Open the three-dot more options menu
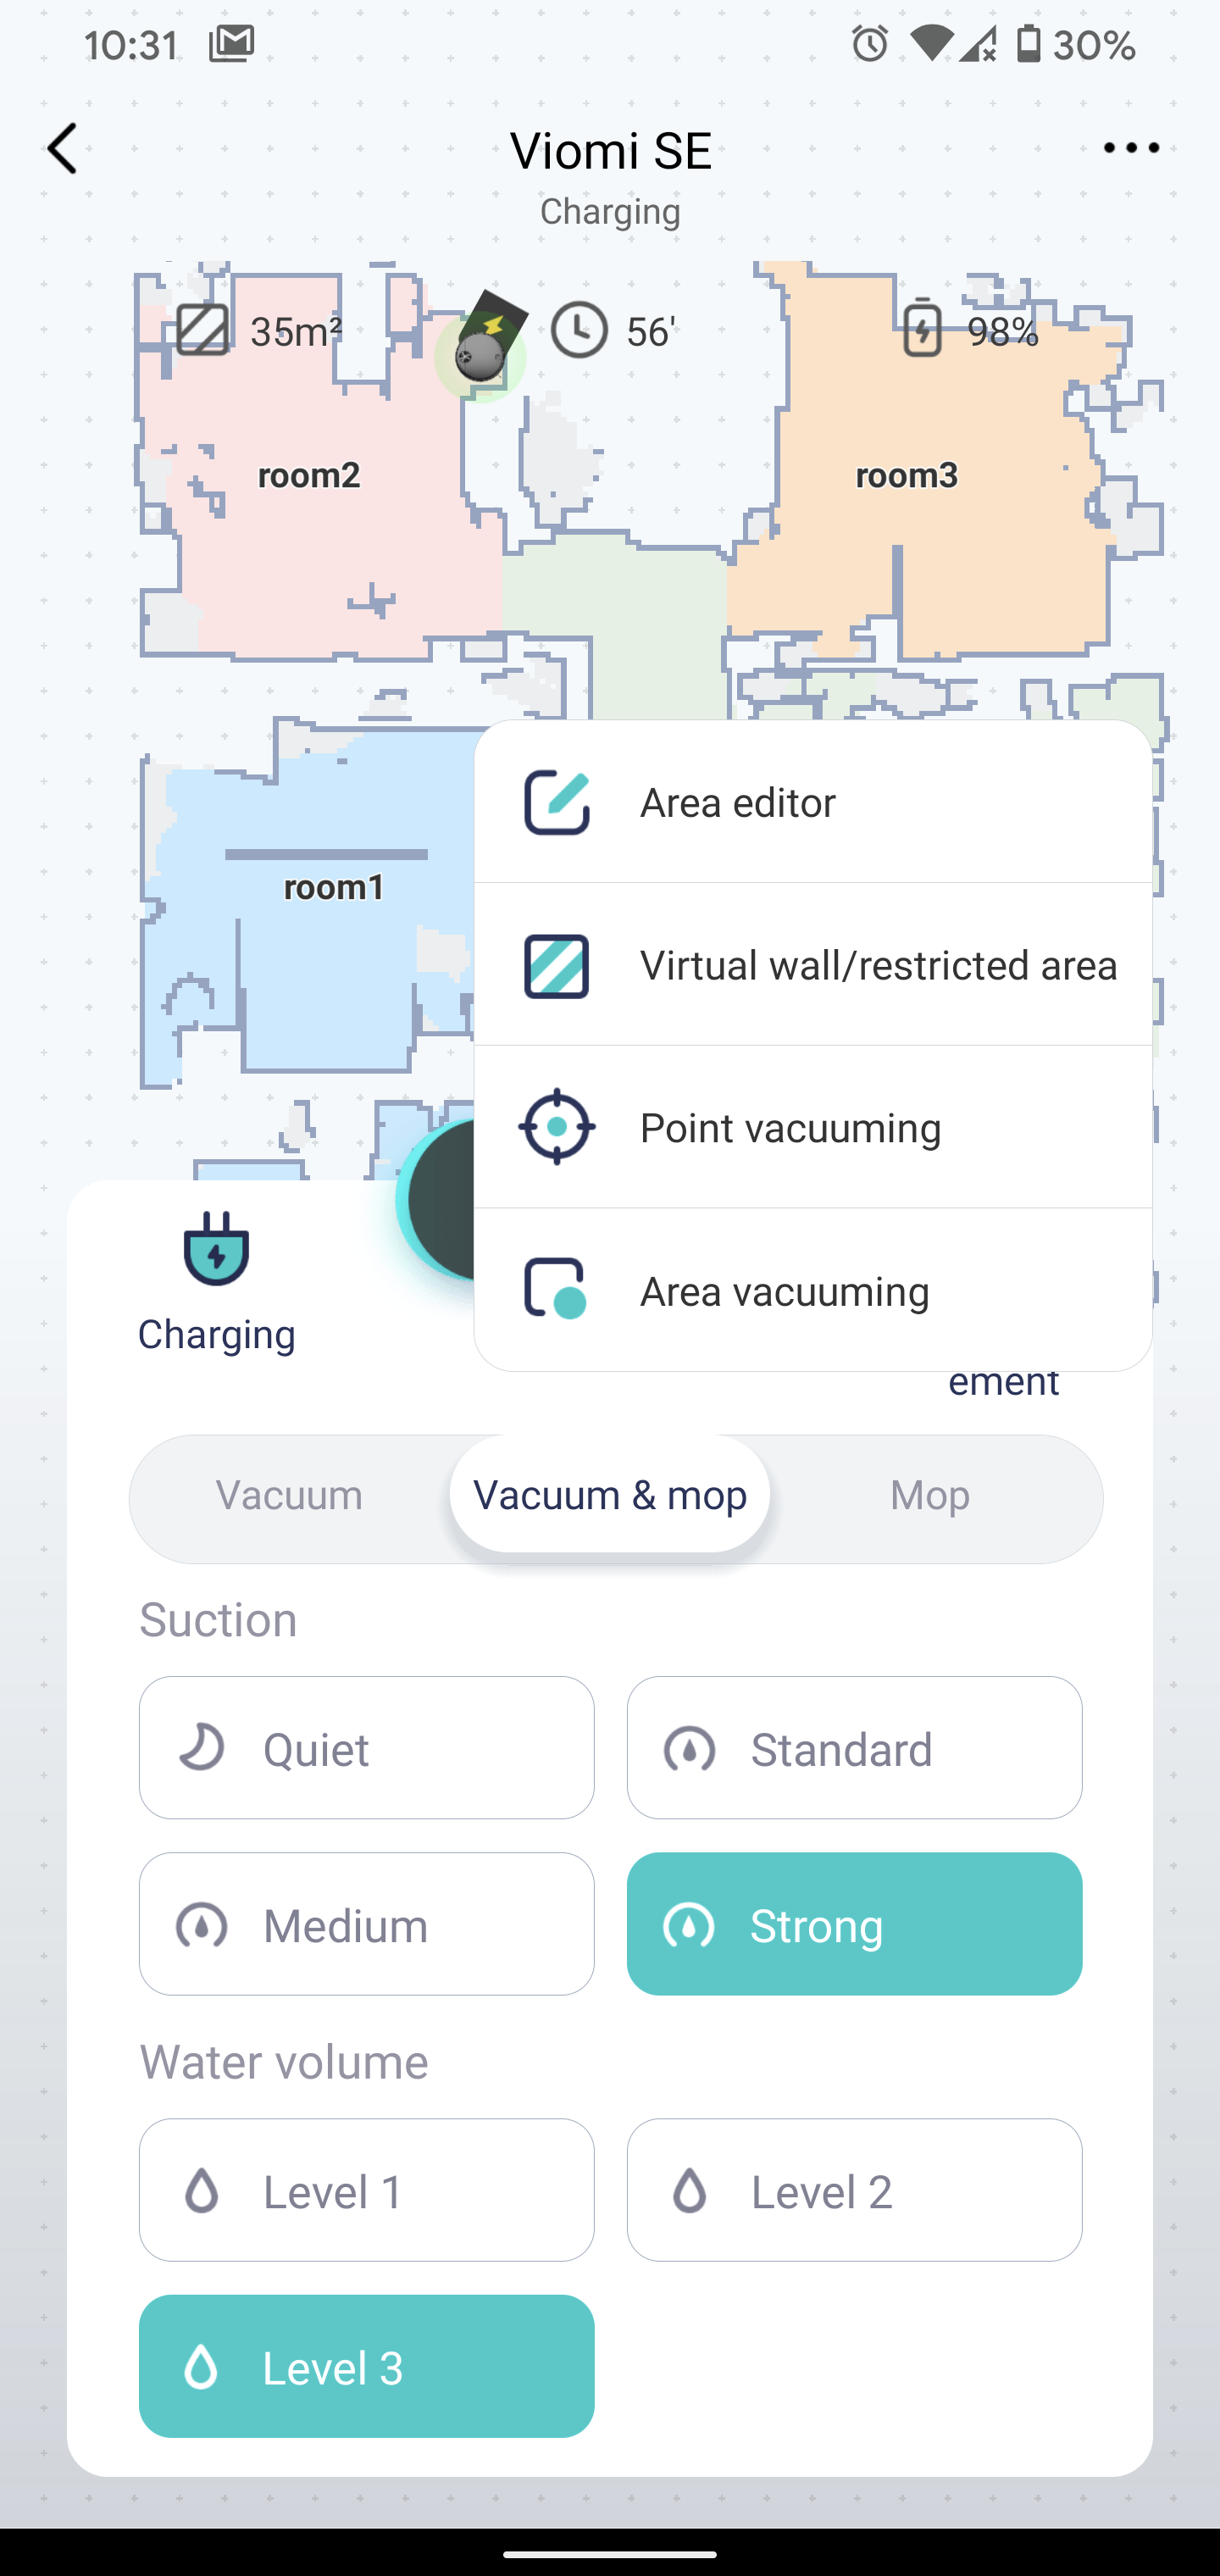 (1131, 148)
